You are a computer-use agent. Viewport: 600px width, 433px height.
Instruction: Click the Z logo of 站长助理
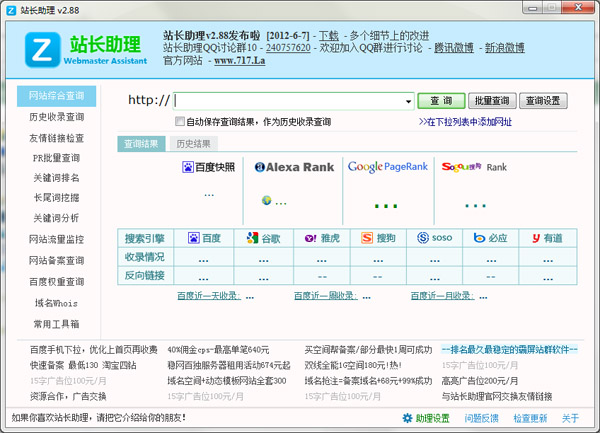click(42, 50)
